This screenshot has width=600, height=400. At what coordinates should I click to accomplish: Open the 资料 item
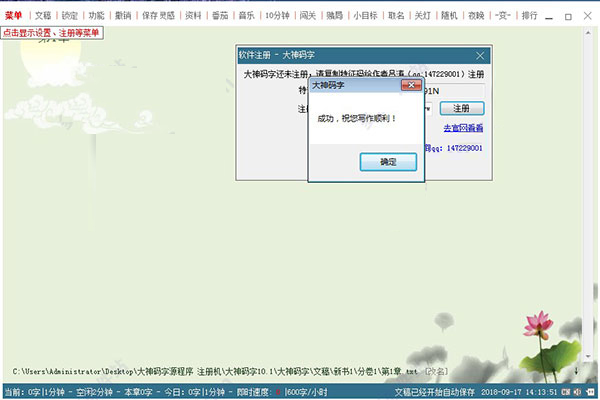pos(193,16)
